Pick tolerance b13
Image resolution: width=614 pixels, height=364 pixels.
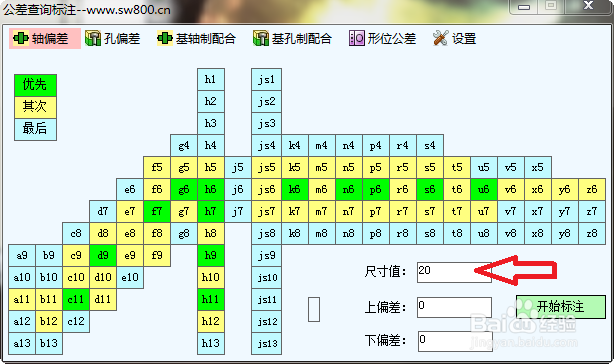(49, 343)
